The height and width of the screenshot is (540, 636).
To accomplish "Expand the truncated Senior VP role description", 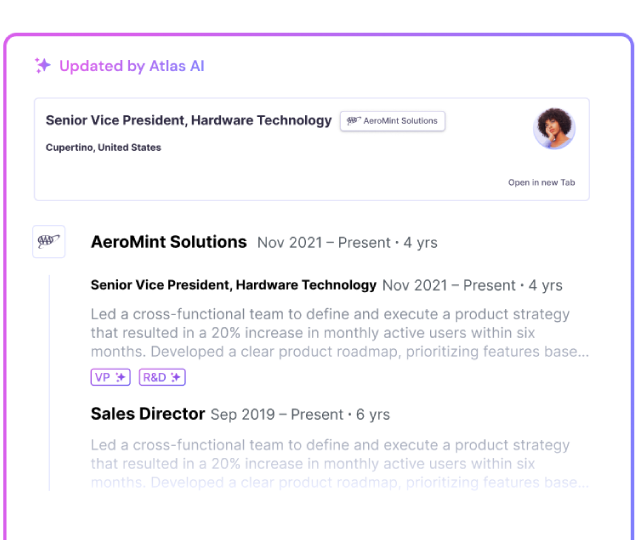I will point(339,333).
